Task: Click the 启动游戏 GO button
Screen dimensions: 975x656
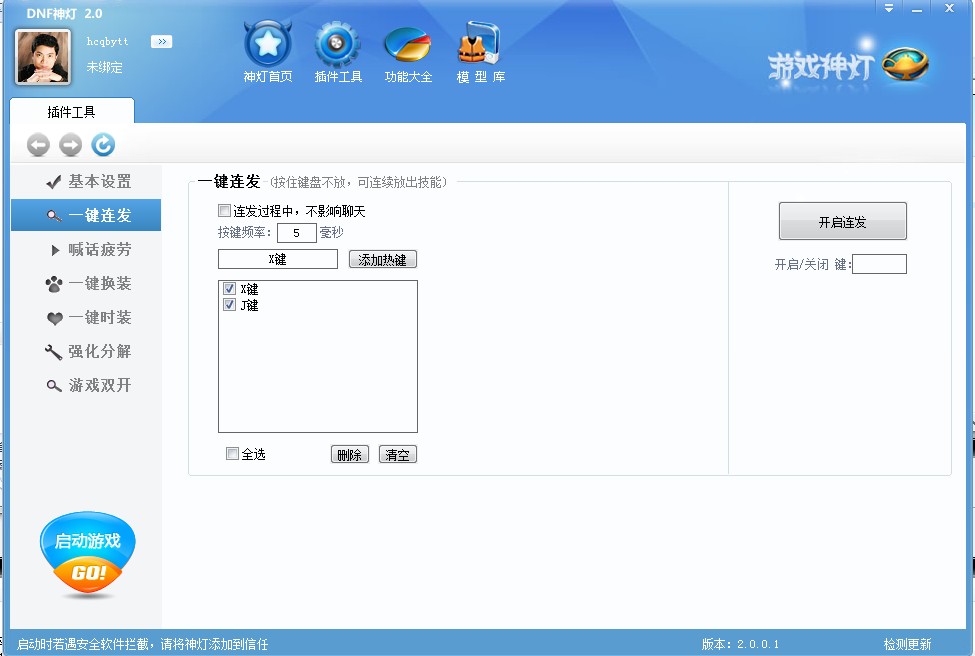Action: point(88,555)
